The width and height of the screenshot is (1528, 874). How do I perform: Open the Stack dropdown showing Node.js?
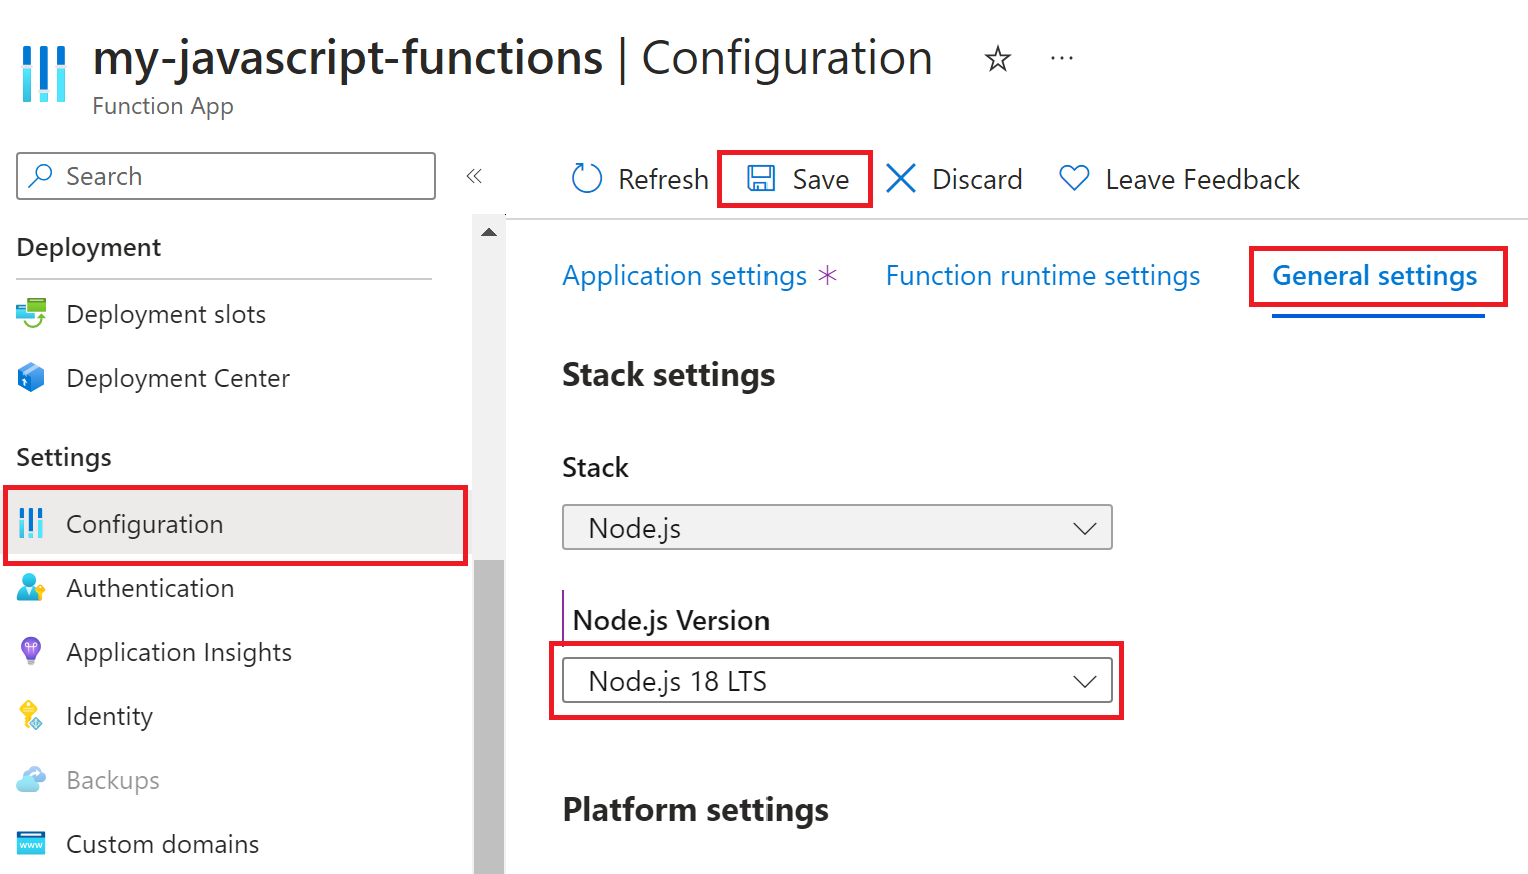tap(837, 527)
